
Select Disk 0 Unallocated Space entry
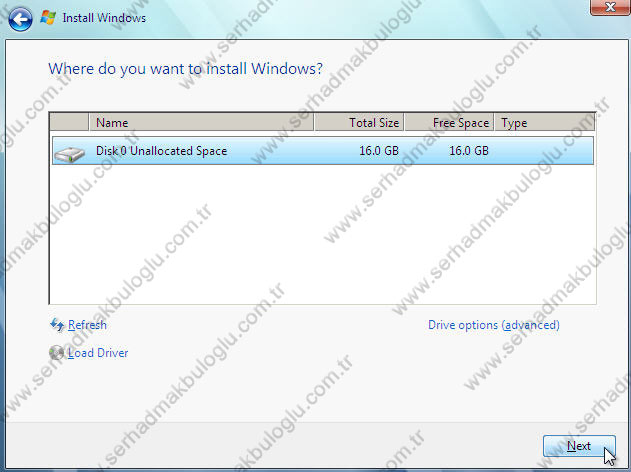coord(161,151)
